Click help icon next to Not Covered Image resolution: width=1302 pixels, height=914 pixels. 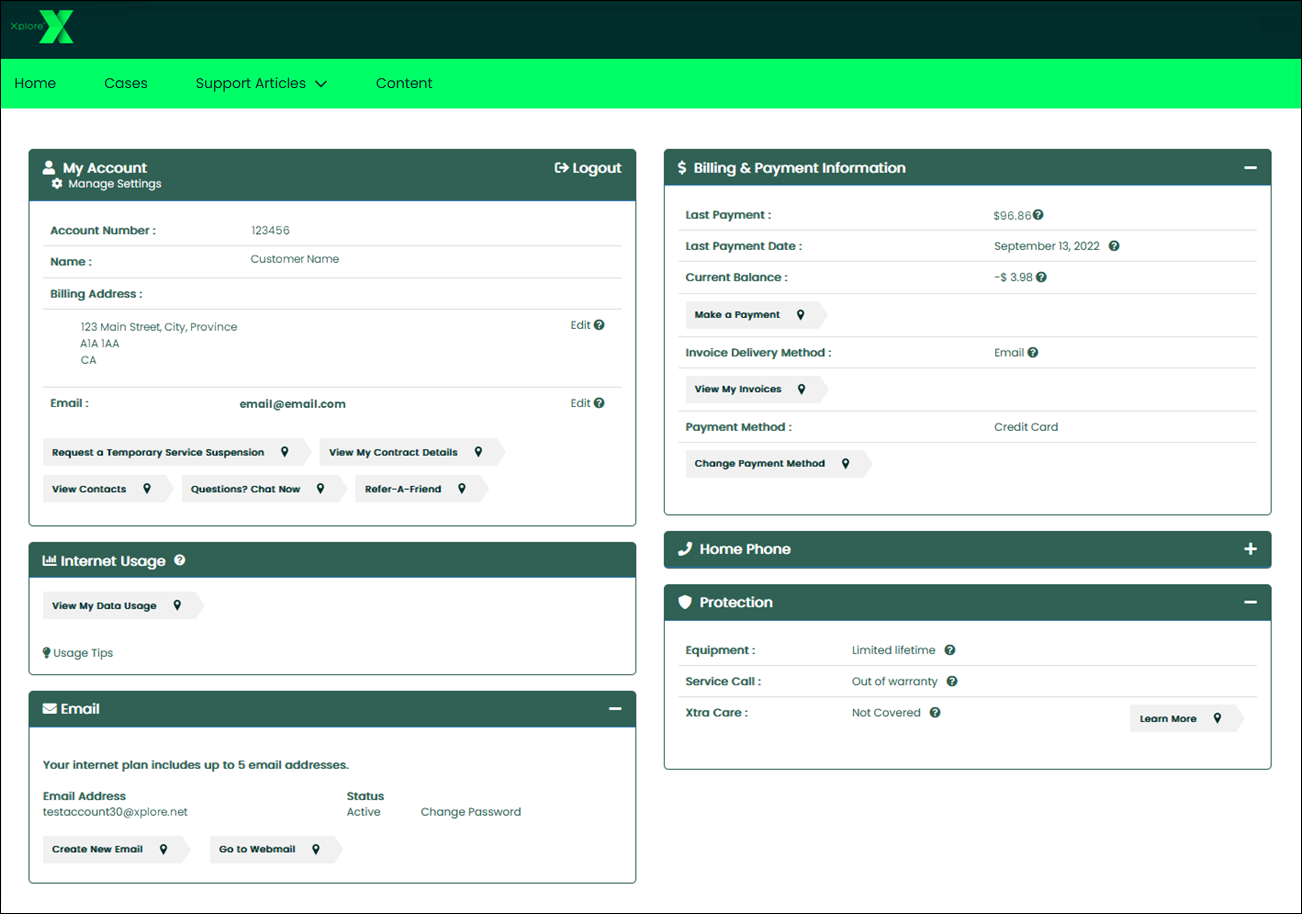pos(935,713)
